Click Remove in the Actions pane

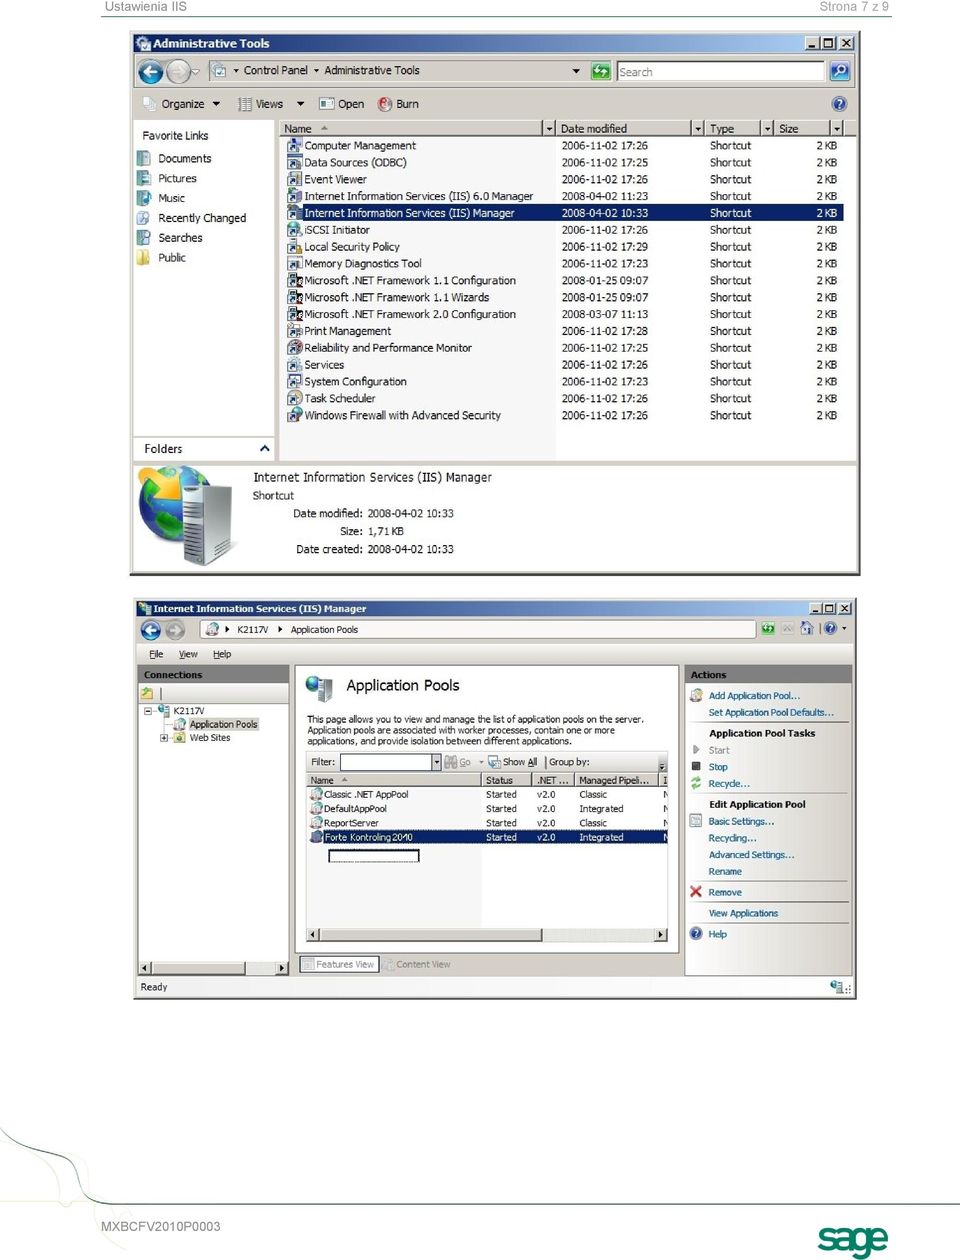coord(725,892)
